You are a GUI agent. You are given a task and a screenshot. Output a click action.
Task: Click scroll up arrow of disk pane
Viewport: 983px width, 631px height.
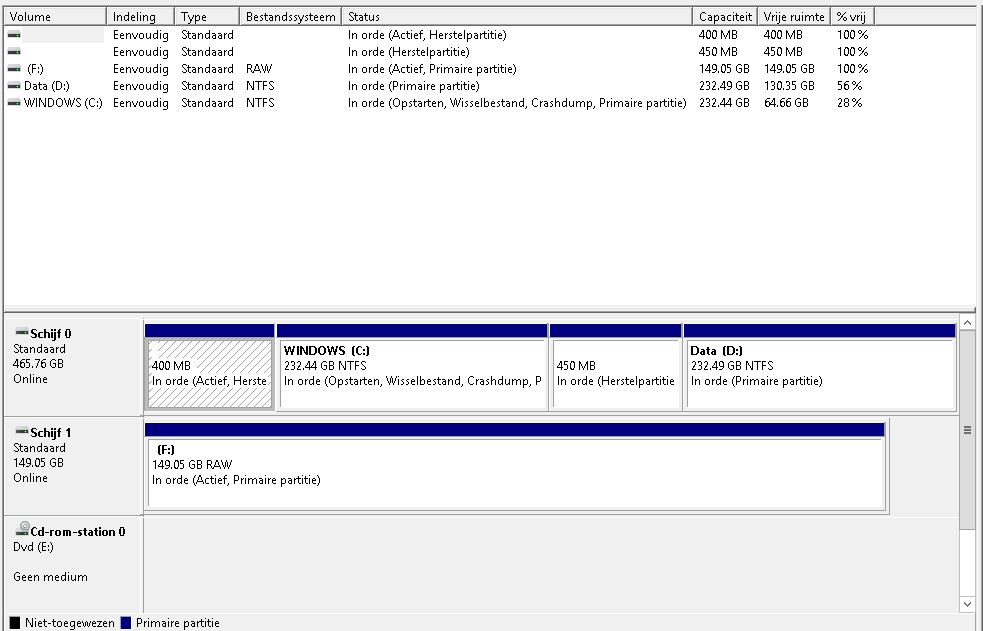pyautogui.click(x=967, y=323)
